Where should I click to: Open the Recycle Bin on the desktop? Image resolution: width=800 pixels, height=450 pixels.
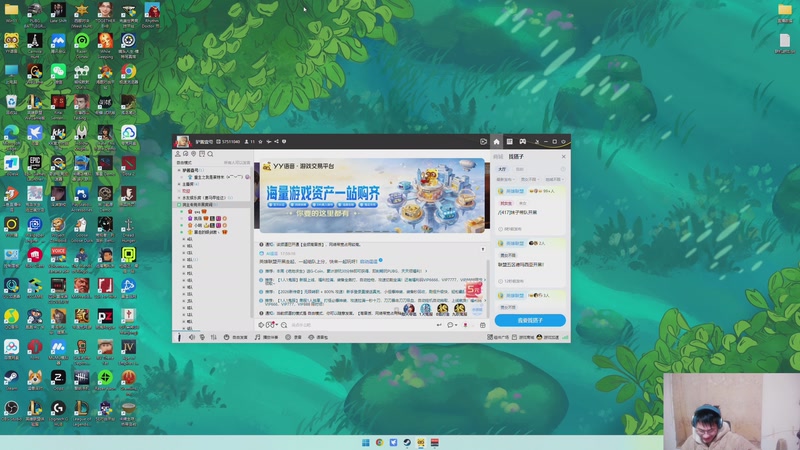click(x=11, y=104)
